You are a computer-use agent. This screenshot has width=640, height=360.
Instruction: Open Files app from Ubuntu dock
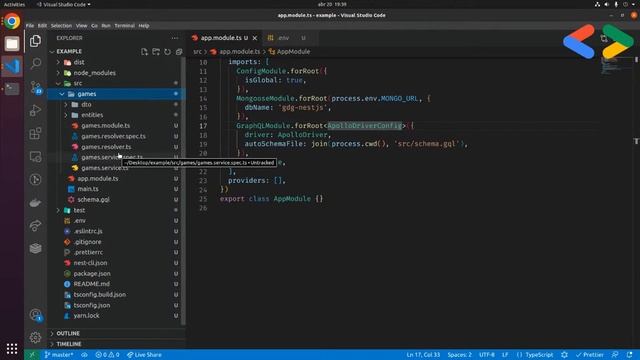tap(12, 43)
